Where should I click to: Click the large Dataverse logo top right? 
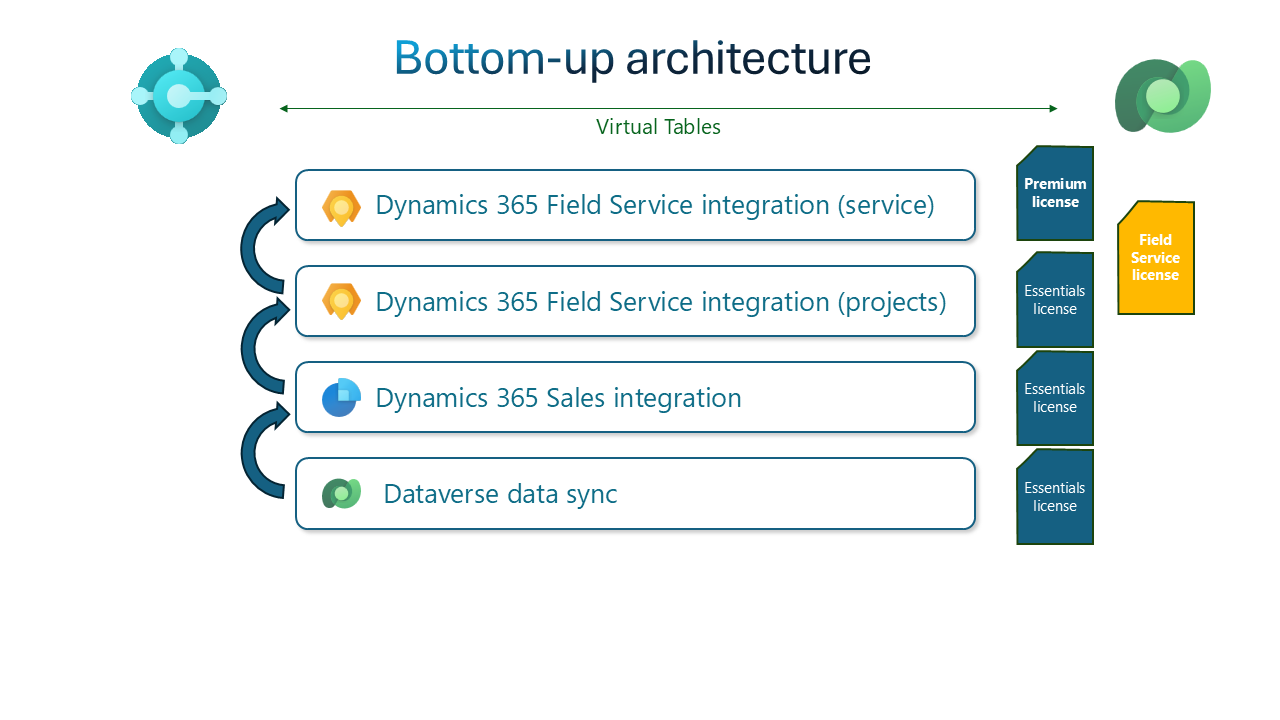pos(1162,96)
